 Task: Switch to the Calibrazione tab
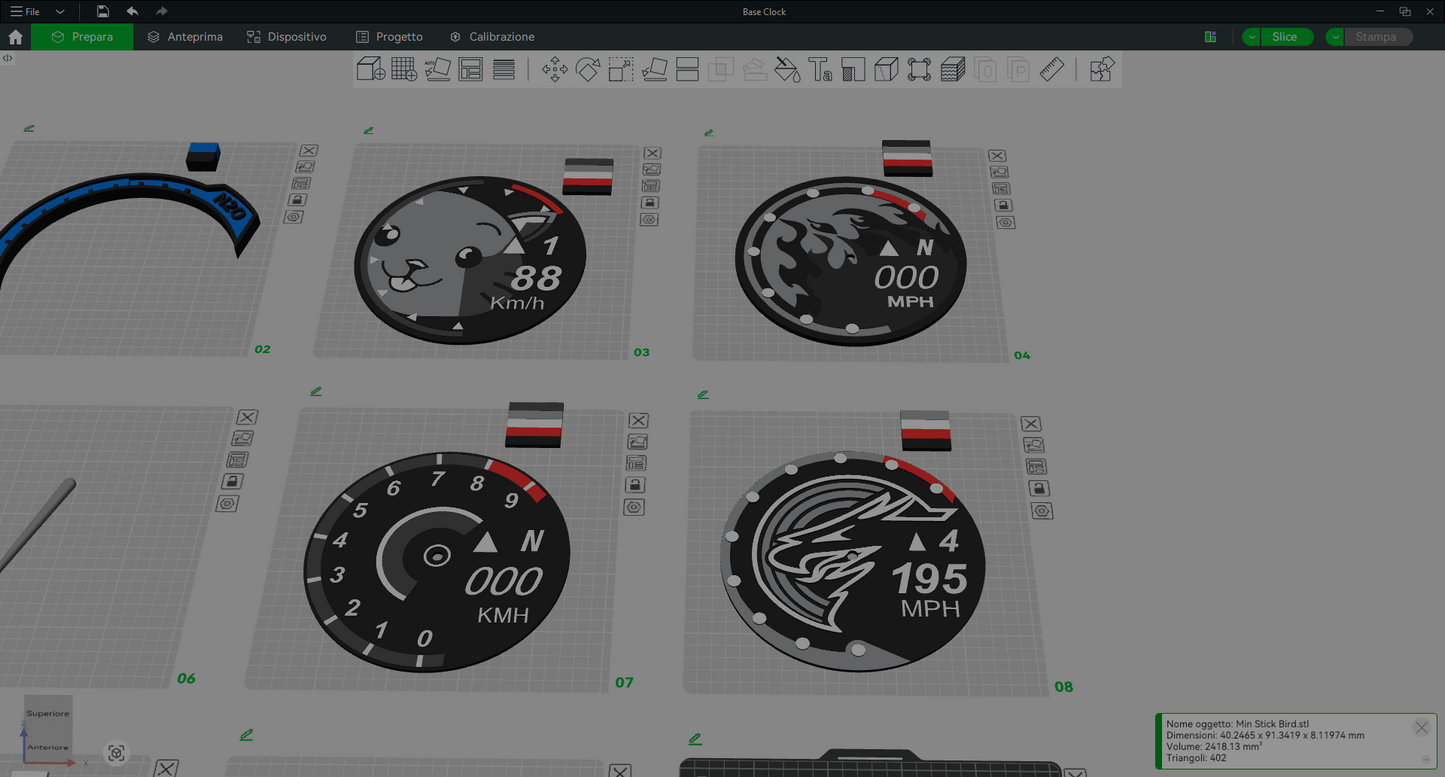click(x=492, y=37)
